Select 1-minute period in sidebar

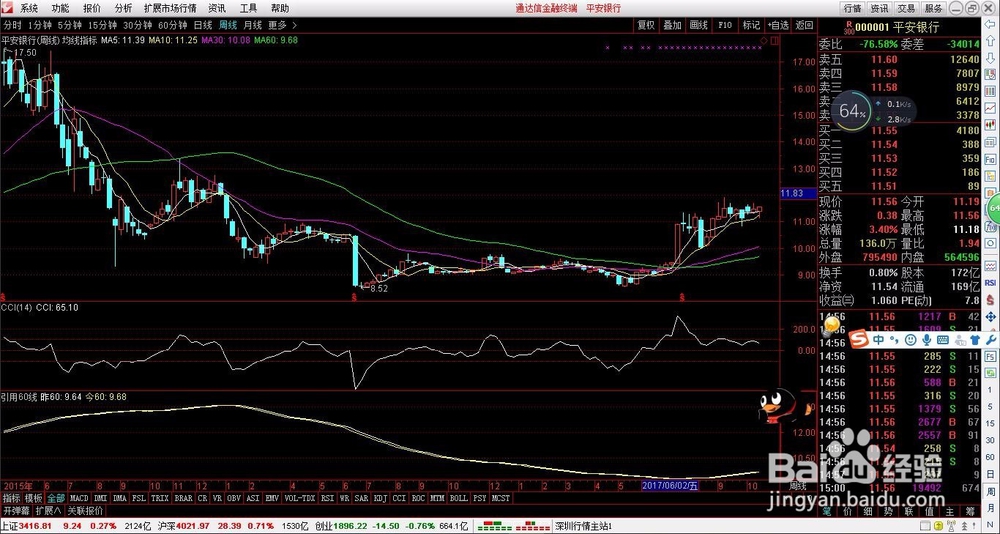pyautogui.click(x=990, y=389)
